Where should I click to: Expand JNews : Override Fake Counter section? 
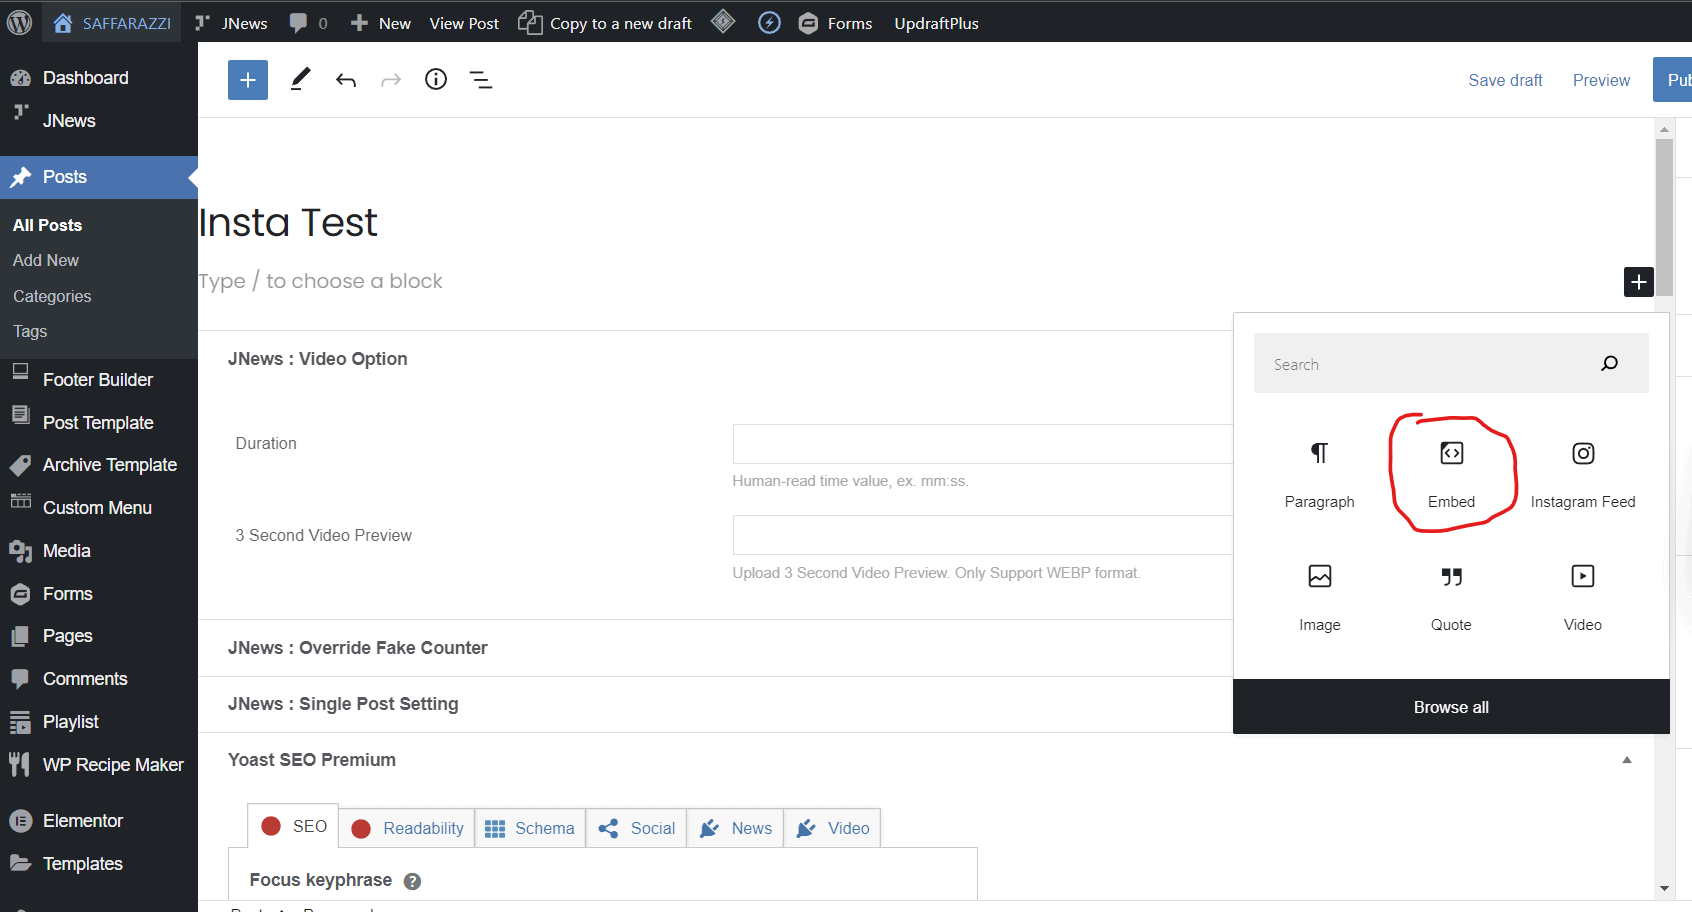358,648
